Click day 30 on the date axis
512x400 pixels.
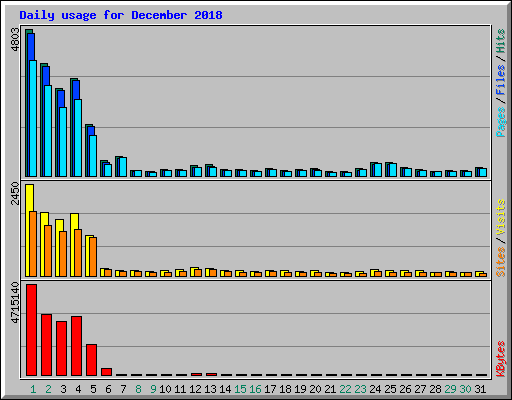click(465, 389)
